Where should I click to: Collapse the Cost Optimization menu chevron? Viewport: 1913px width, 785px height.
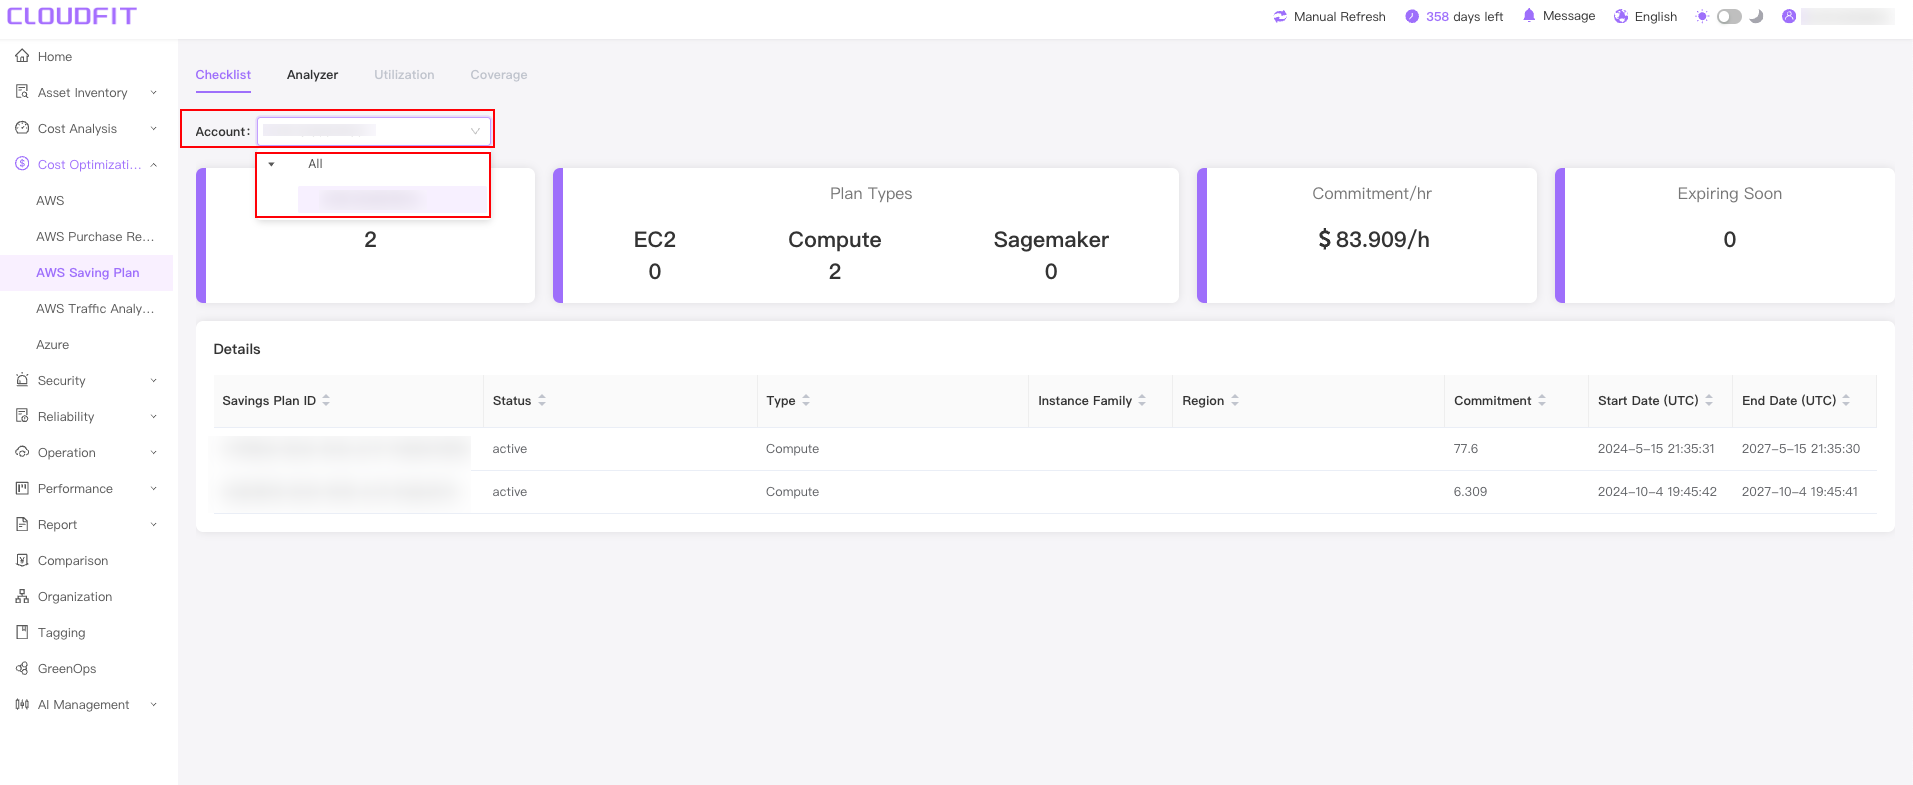154,165
